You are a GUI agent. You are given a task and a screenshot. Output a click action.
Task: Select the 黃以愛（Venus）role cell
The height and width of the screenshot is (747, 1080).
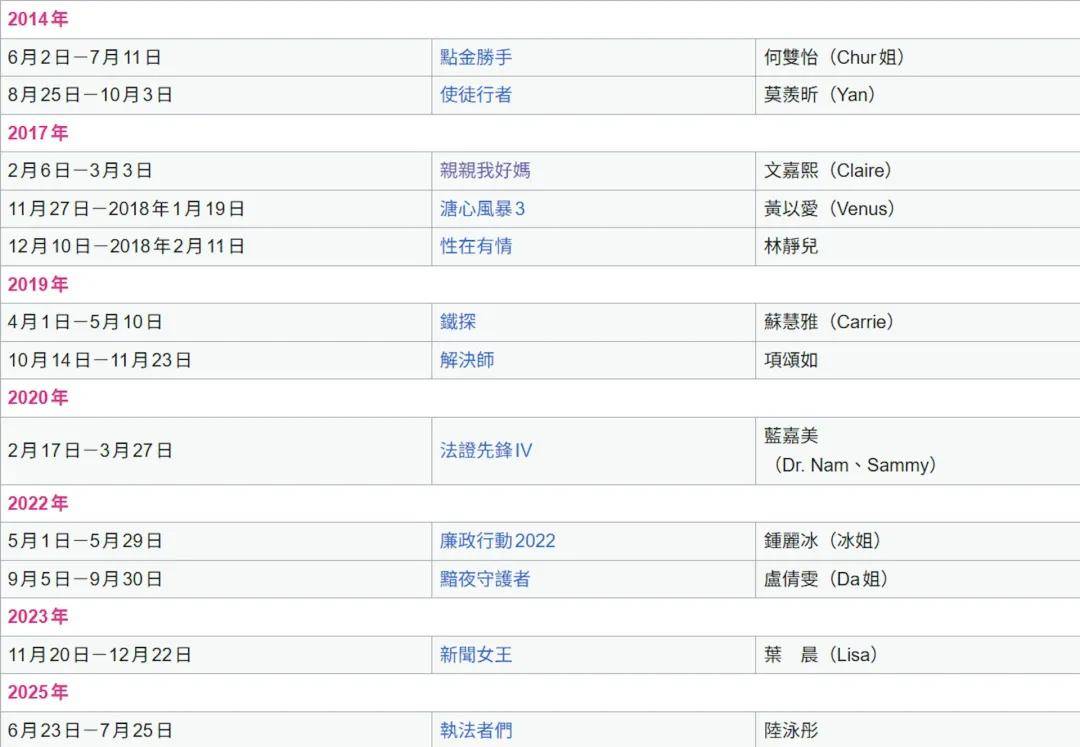tap(829, 209)
